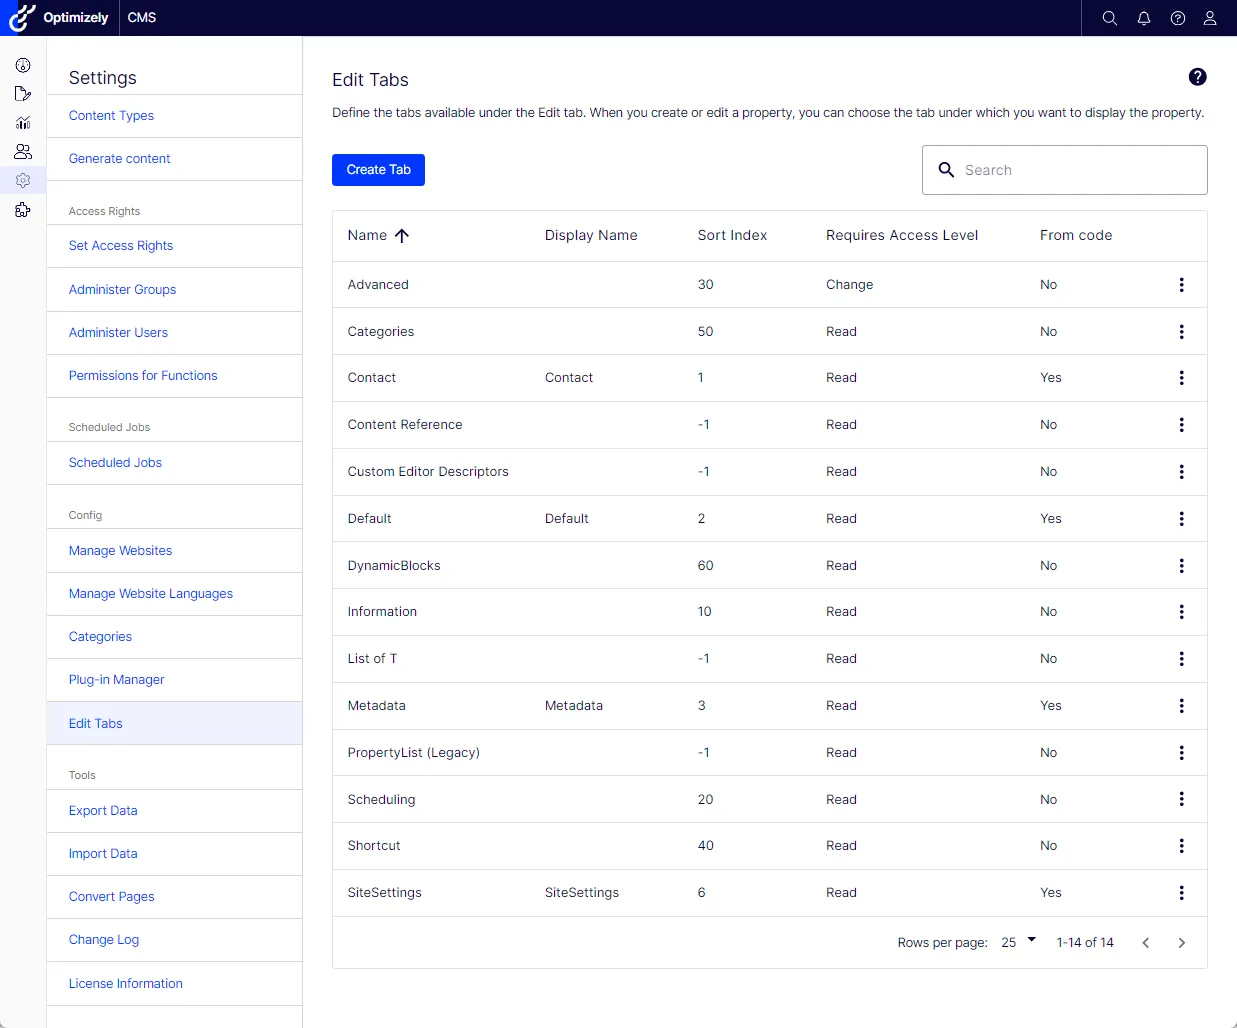Open the Dashboard gauge icon in sidebar
This screenshot has height=1028, width=1237.
click(23, 66)
